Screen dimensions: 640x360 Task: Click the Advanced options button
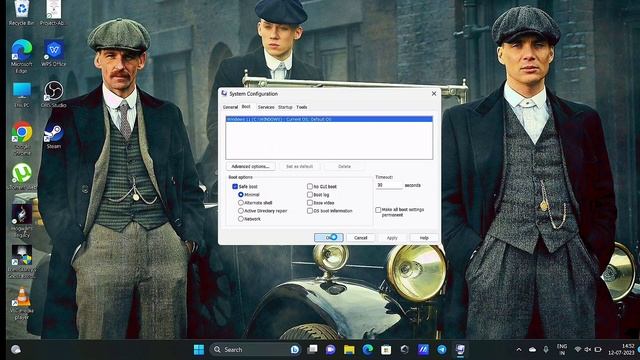250,167
